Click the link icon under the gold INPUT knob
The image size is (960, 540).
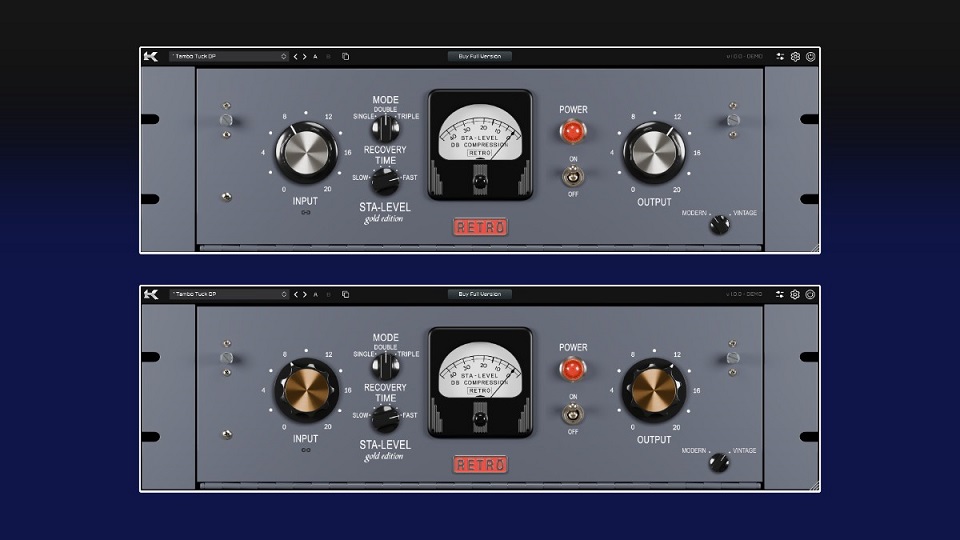pos(305,451)
